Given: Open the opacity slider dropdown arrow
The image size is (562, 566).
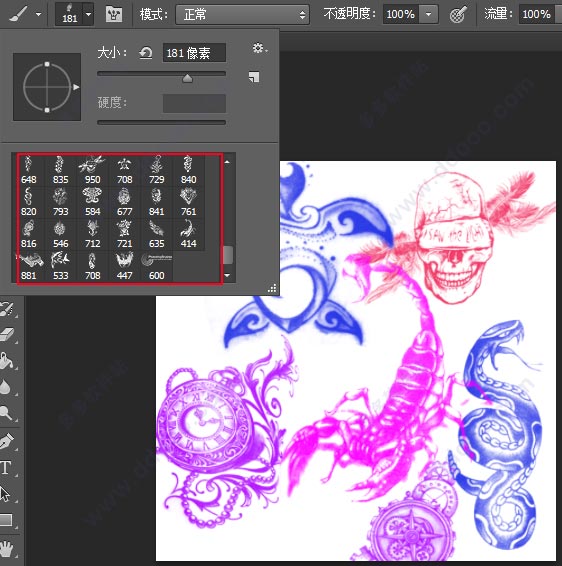Looking at the screenshot, I should pos(428,14).
